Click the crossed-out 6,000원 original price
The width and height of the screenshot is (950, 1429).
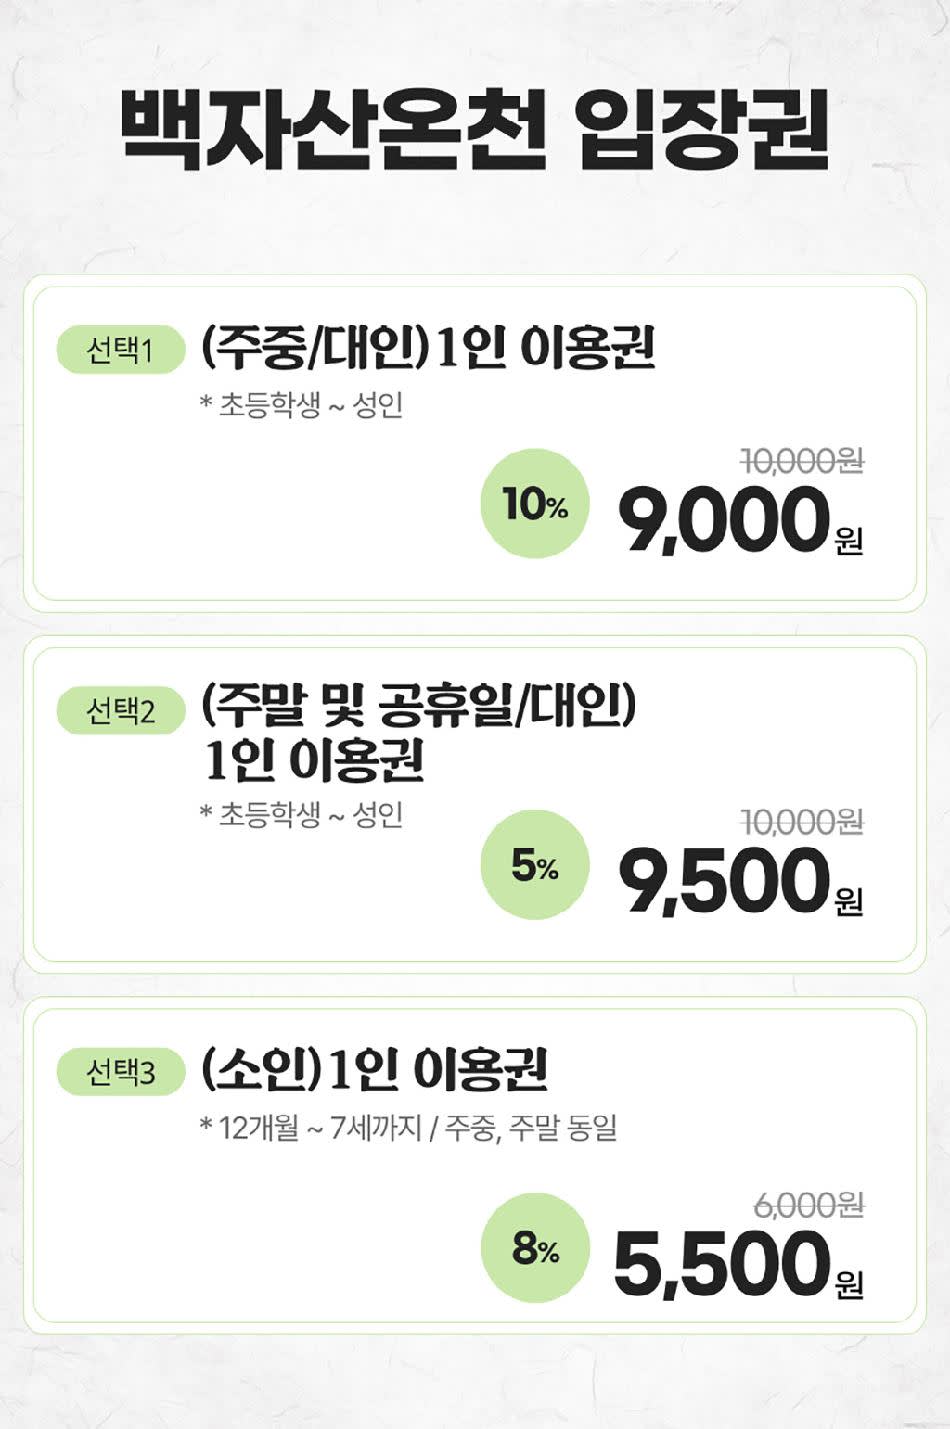point(809,1205)
